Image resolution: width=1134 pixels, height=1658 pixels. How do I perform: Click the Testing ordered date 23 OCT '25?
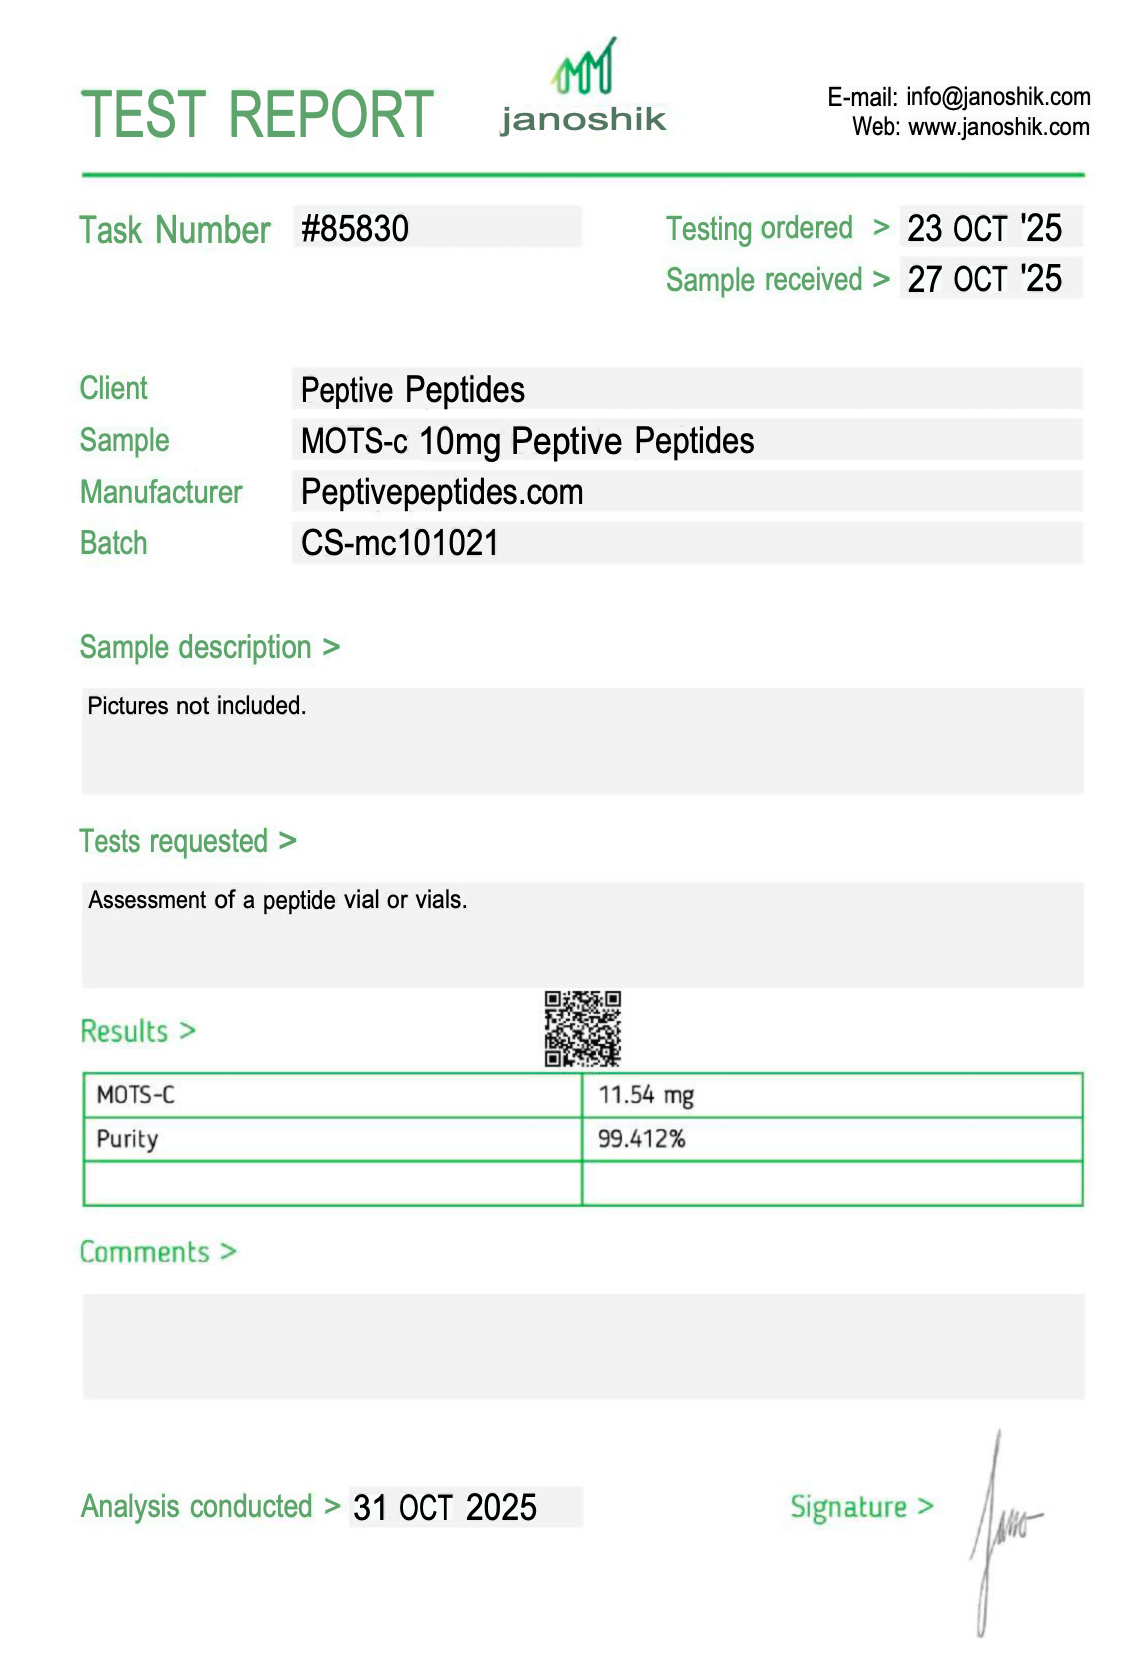point(984,228)
